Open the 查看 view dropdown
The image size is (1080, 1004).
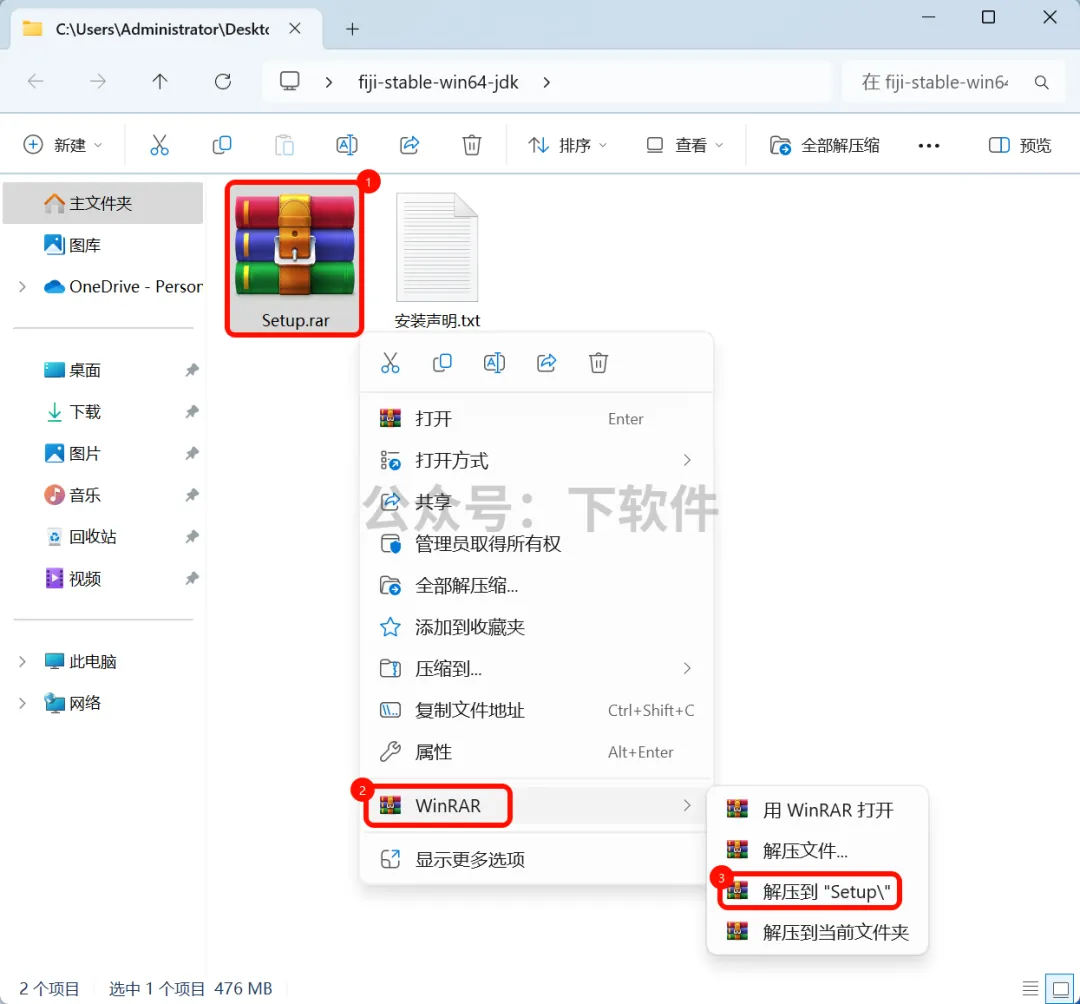685,145
